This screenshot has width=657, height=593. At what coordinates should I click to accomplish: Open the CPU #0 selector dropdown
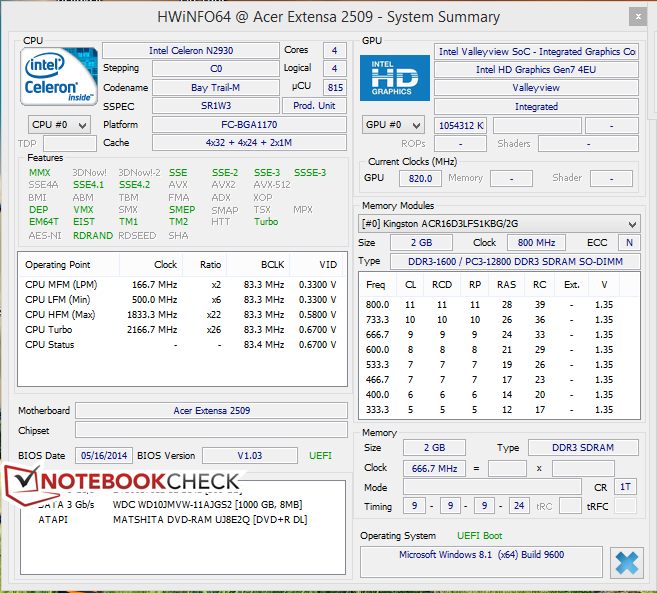tap(59, 125)
